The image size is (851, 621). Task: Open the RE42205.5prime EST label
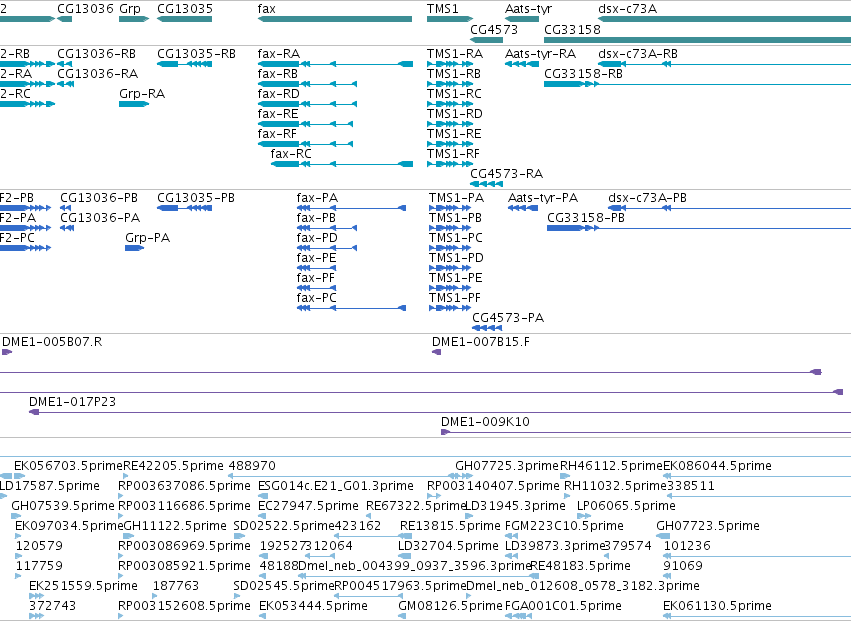click(x=174, y=466)
